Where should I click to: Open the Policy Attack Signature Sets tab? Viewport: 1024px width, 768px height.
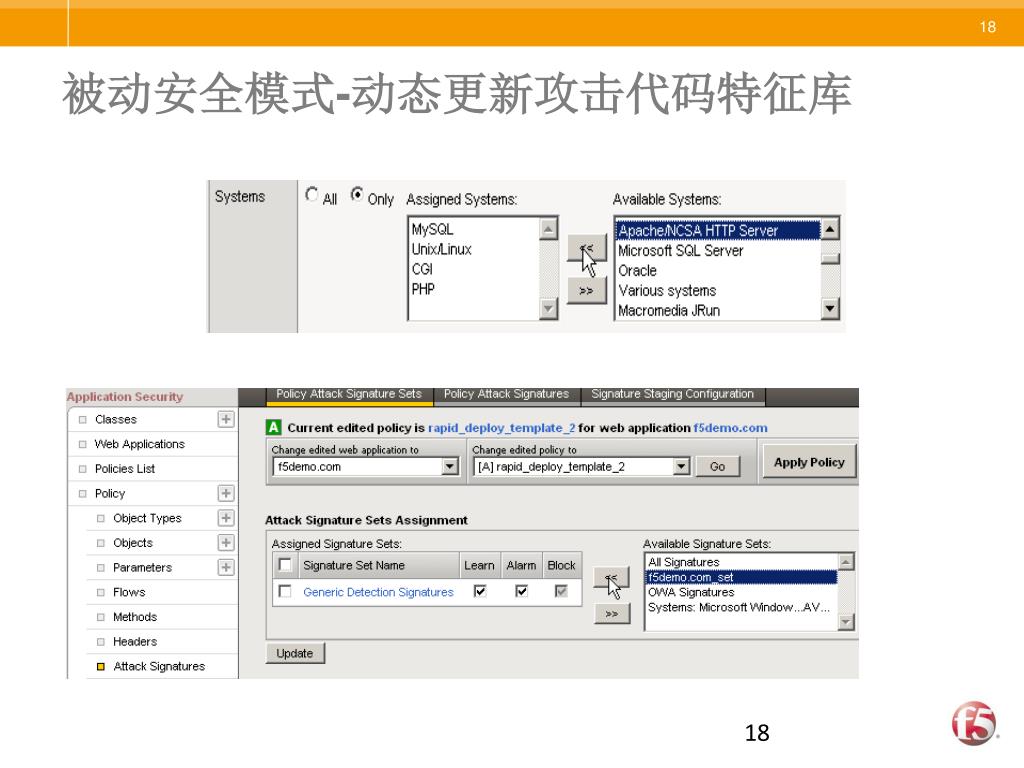point(349,394)
